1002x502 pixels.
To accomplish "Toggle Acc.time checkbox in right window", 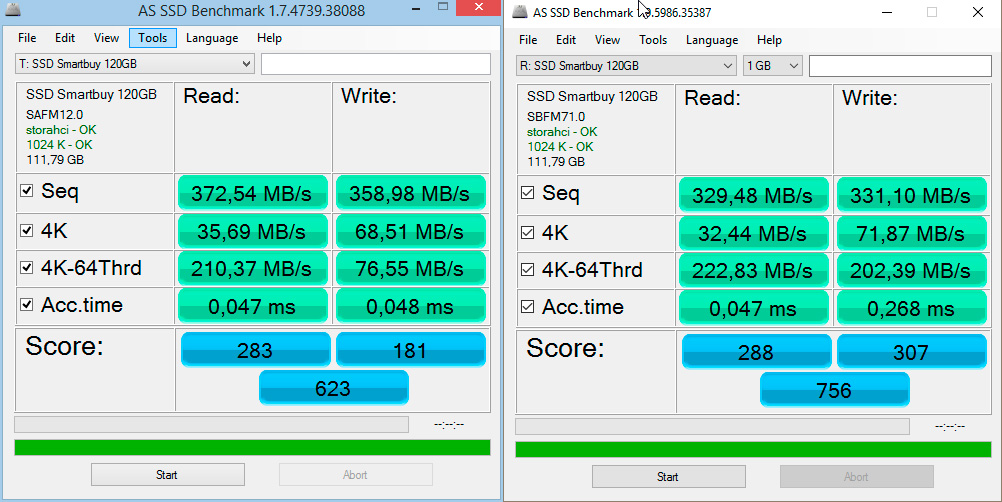I will point(527,307).
